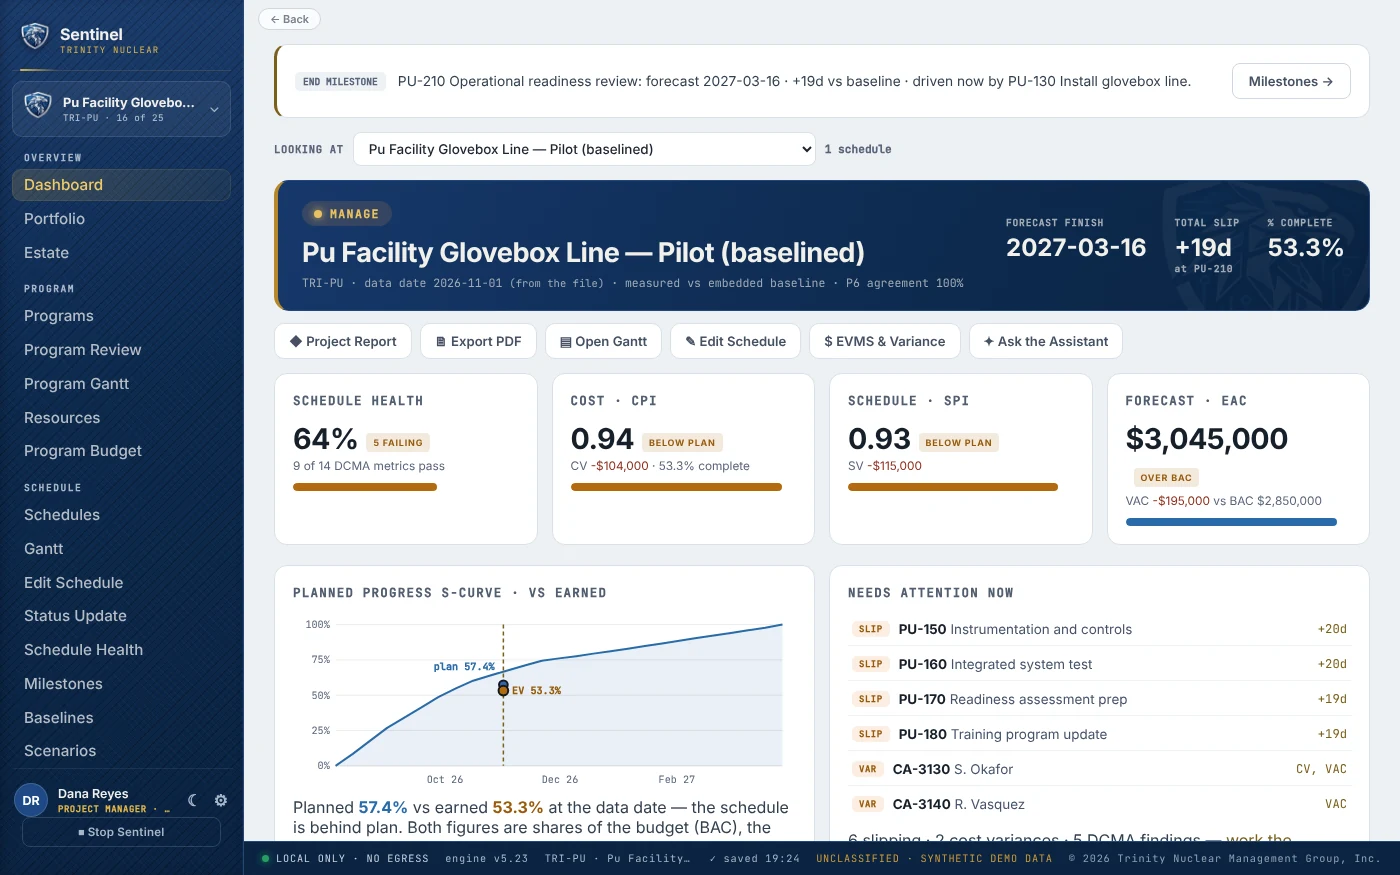1400x875 pixels.
Task: Click the Sentinel shield logo
Action: (35, 37)
